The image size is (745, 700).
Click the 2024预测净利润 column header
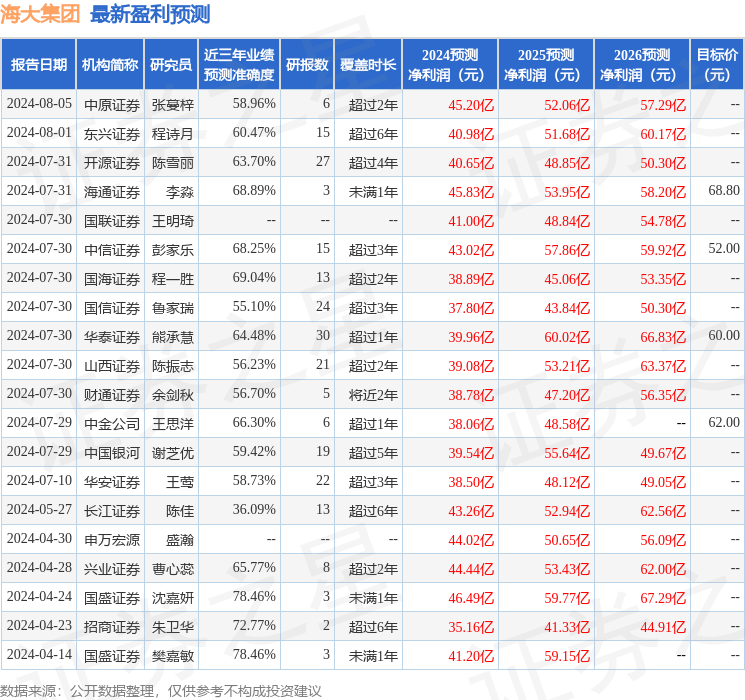[x=450, y=65]
